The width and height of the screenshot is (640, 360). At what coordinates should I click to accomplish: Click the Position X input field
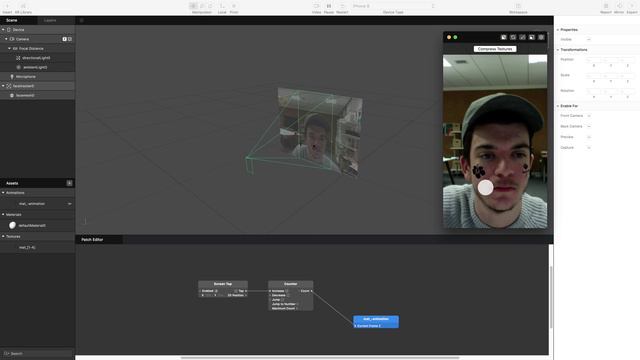click(593, 60)
